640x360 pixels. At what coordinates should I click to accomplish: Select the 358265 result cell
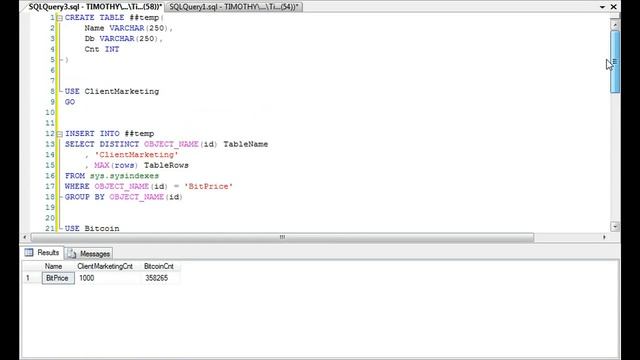(x=160, y=278)
